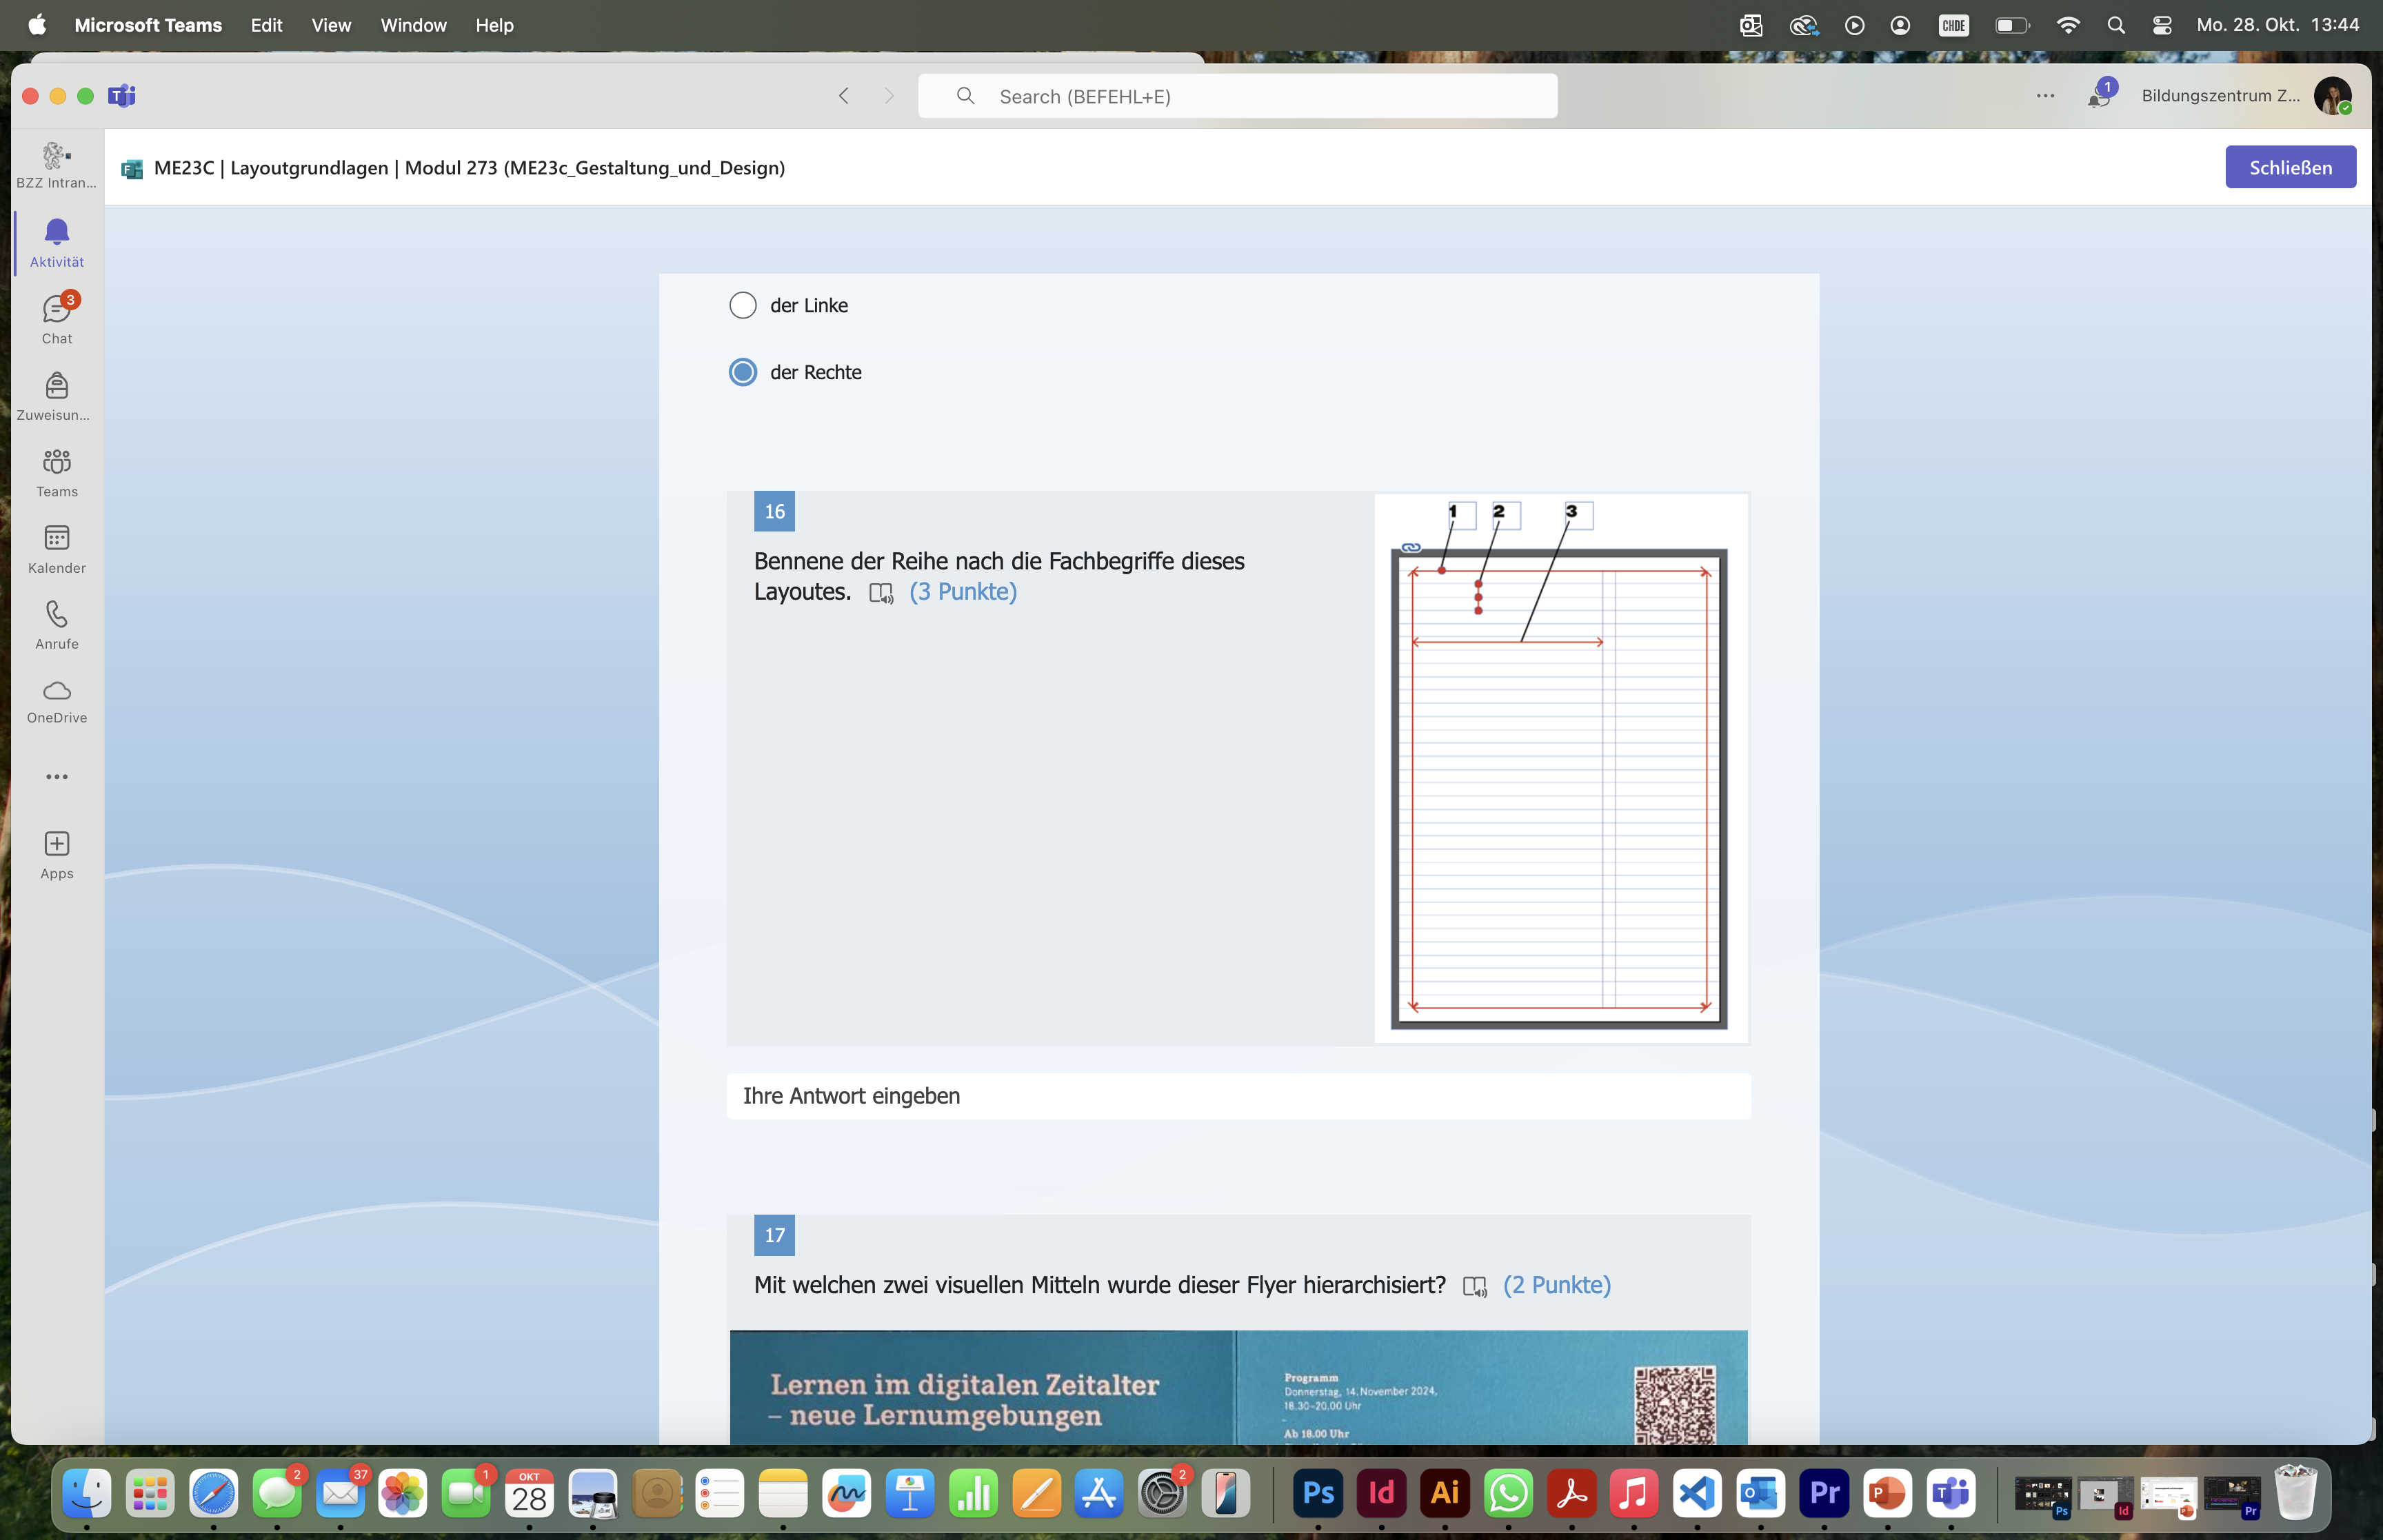Viewport: 2383px width, 1540px height.
Task: Open Messages from the Dock
Action: pos(277,1493)
